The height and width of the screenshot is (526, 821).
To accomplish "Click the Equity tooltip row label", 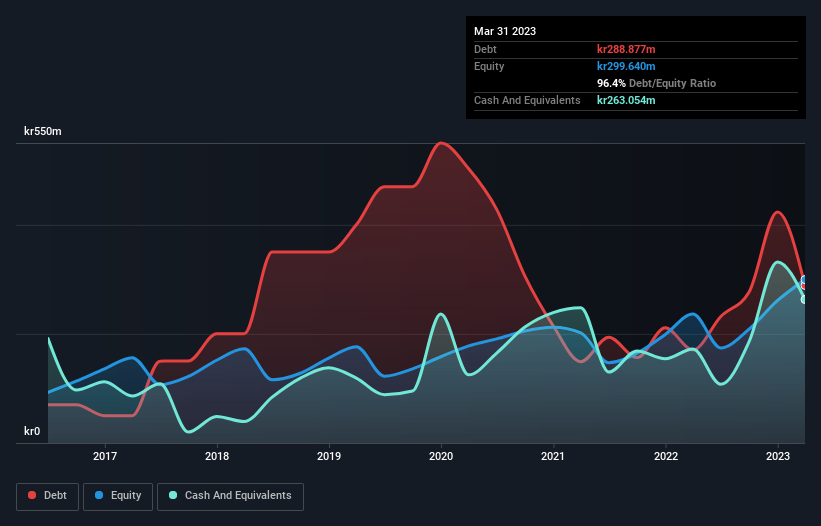I will point(489,66).
